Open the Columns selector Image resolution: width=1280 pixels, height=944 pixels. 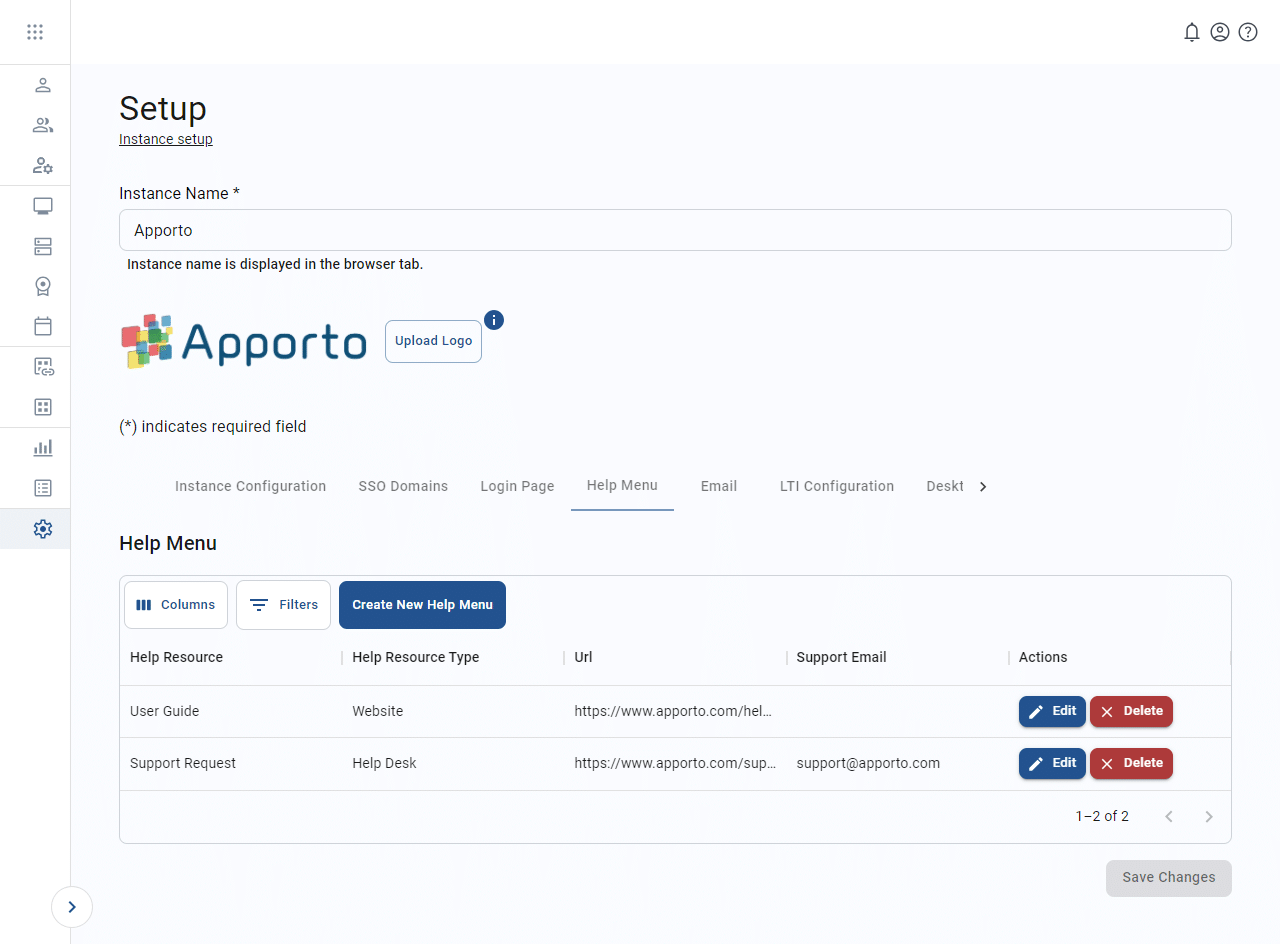tap(176, 605)
